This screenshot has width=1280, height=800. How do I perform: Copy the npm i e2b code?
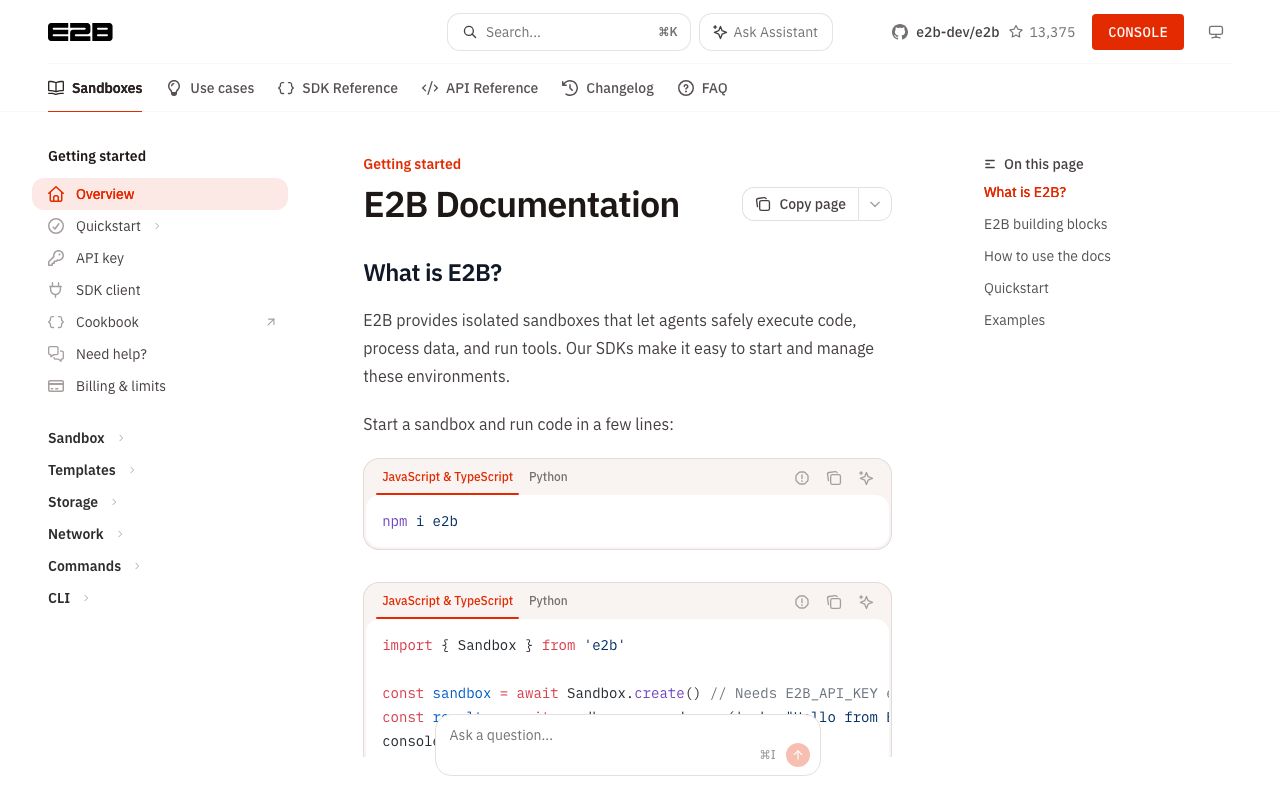(x=834, y=478)
